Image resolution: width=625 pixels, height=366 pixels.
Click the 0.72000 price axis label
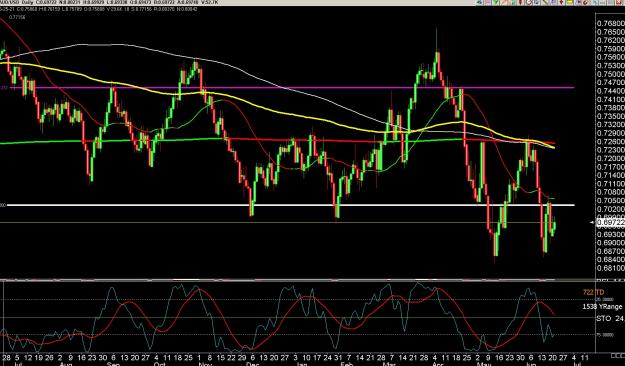click(x=610, y=158)
